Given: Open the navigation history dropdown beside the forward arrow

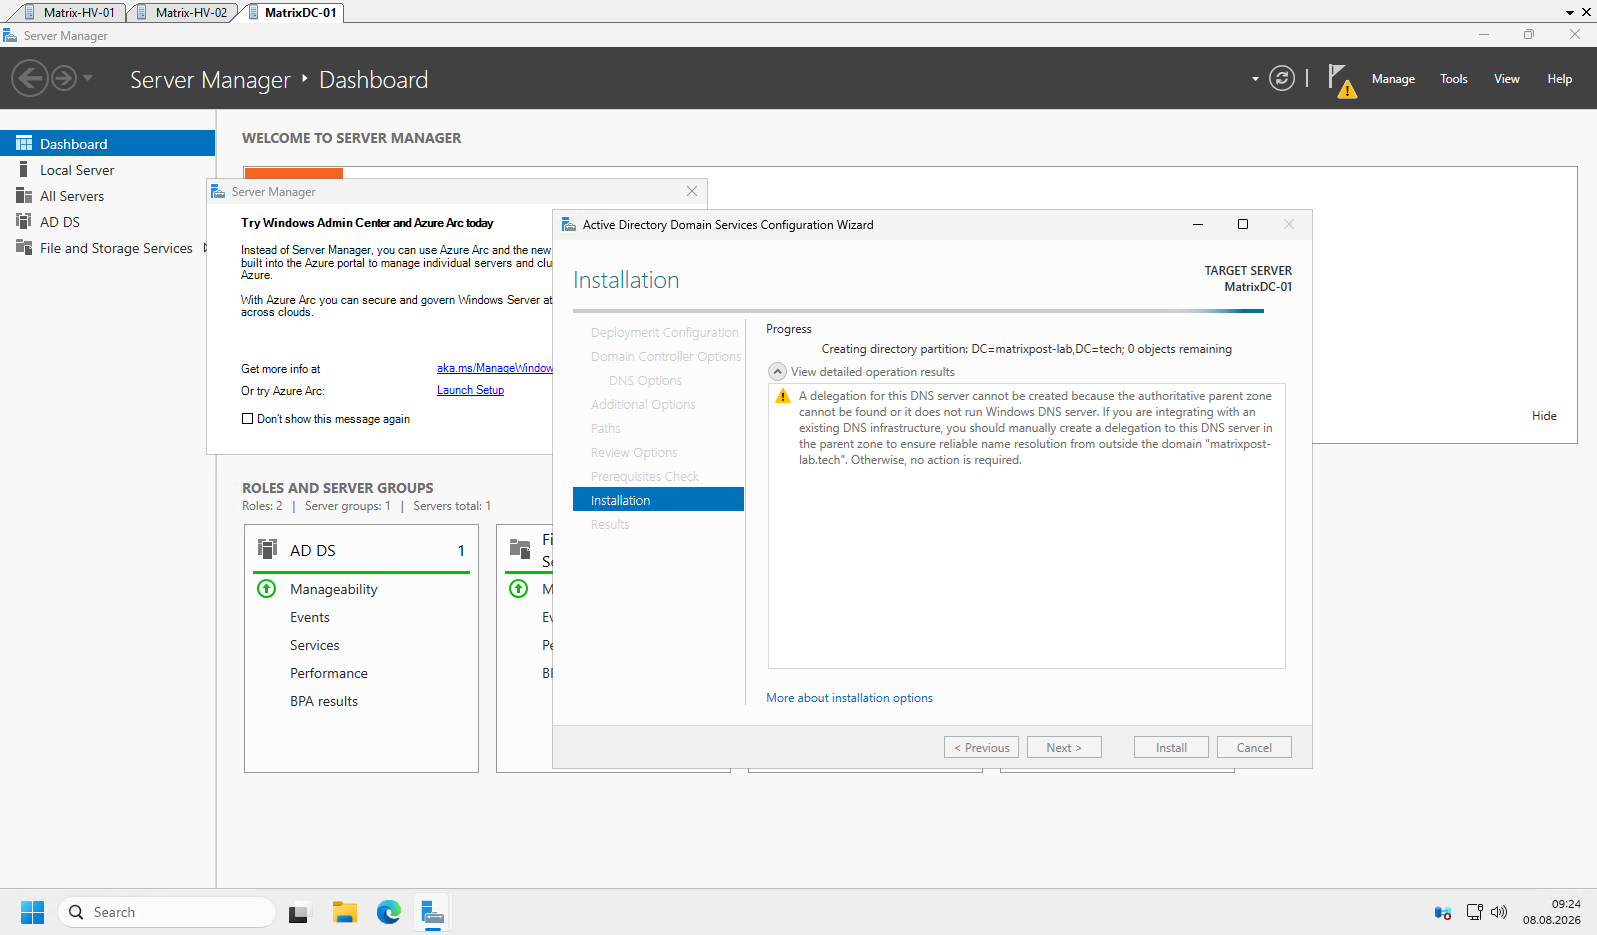Looking at the screenshot, I should pyautogui.click(x=88, y=78).
